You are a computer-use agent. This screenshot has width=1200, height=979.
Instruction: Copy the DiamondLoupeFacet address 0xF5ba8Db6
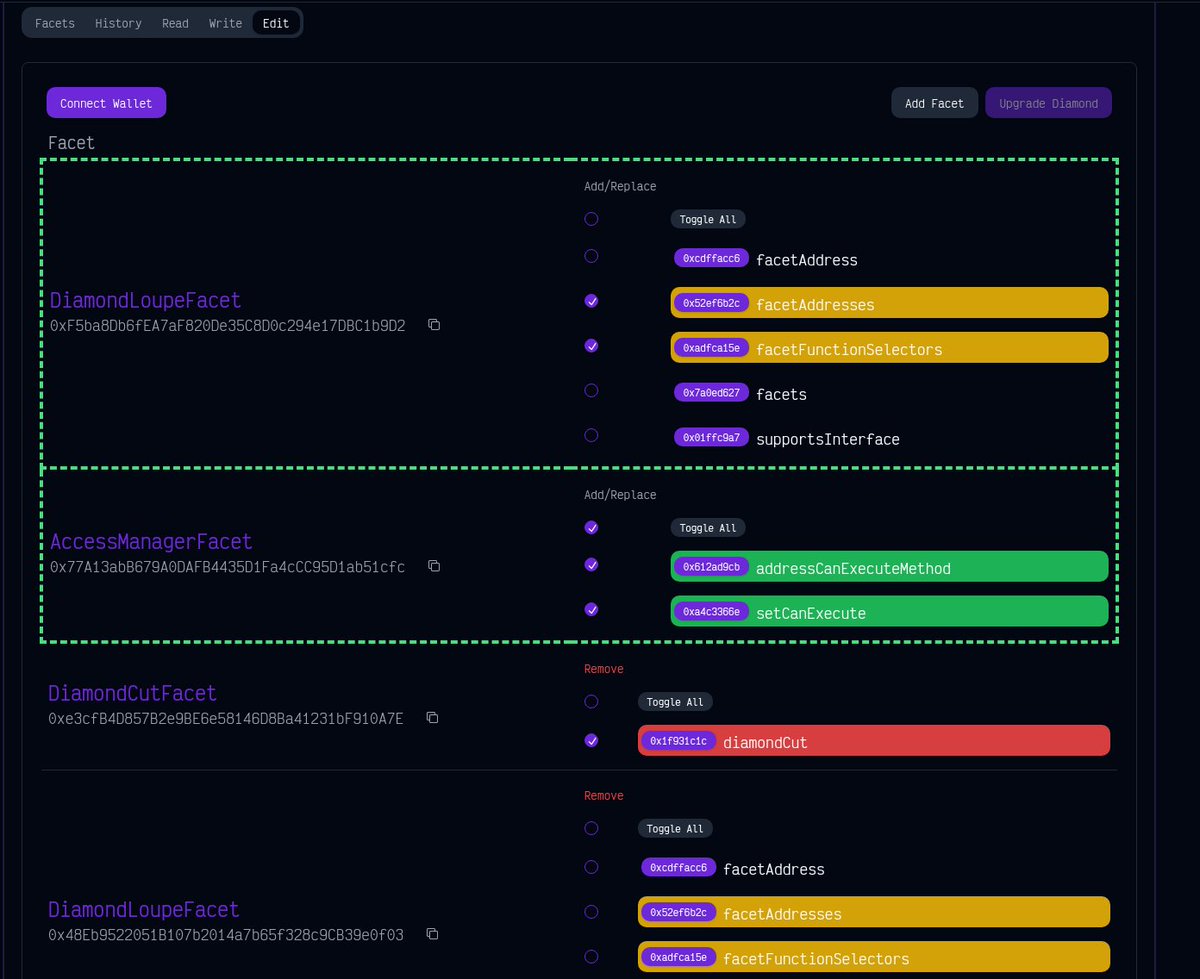pos(433,324)
